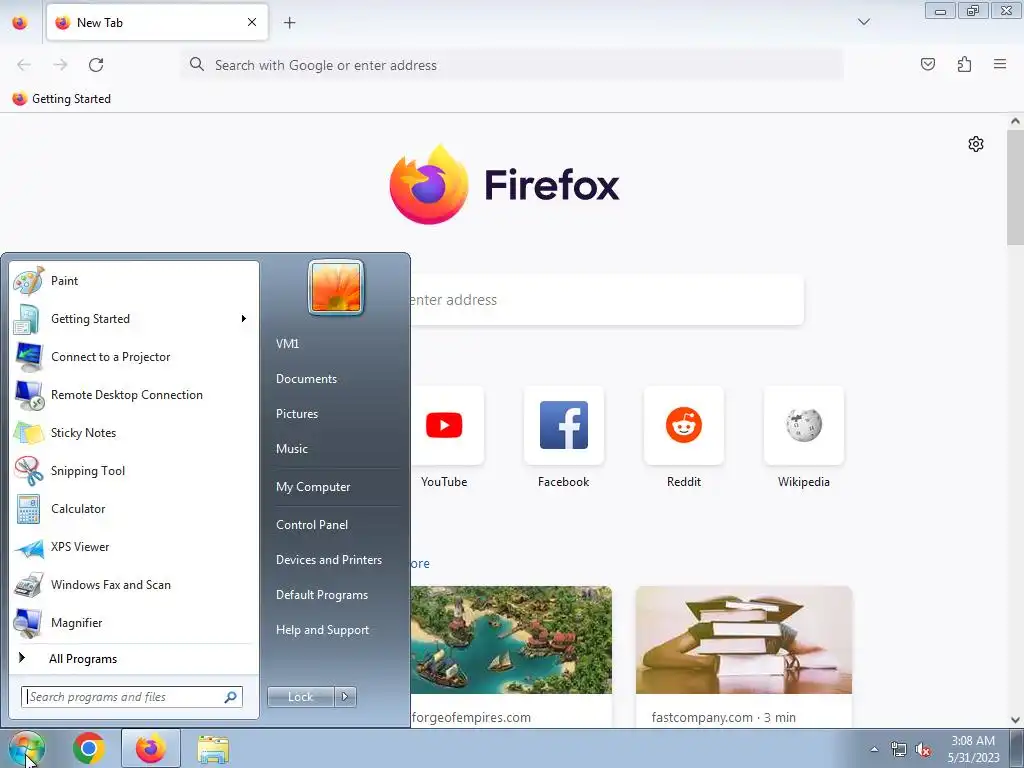The image size is (1024, 768).
Task: Click the Lock button
Action: (300, 697)
